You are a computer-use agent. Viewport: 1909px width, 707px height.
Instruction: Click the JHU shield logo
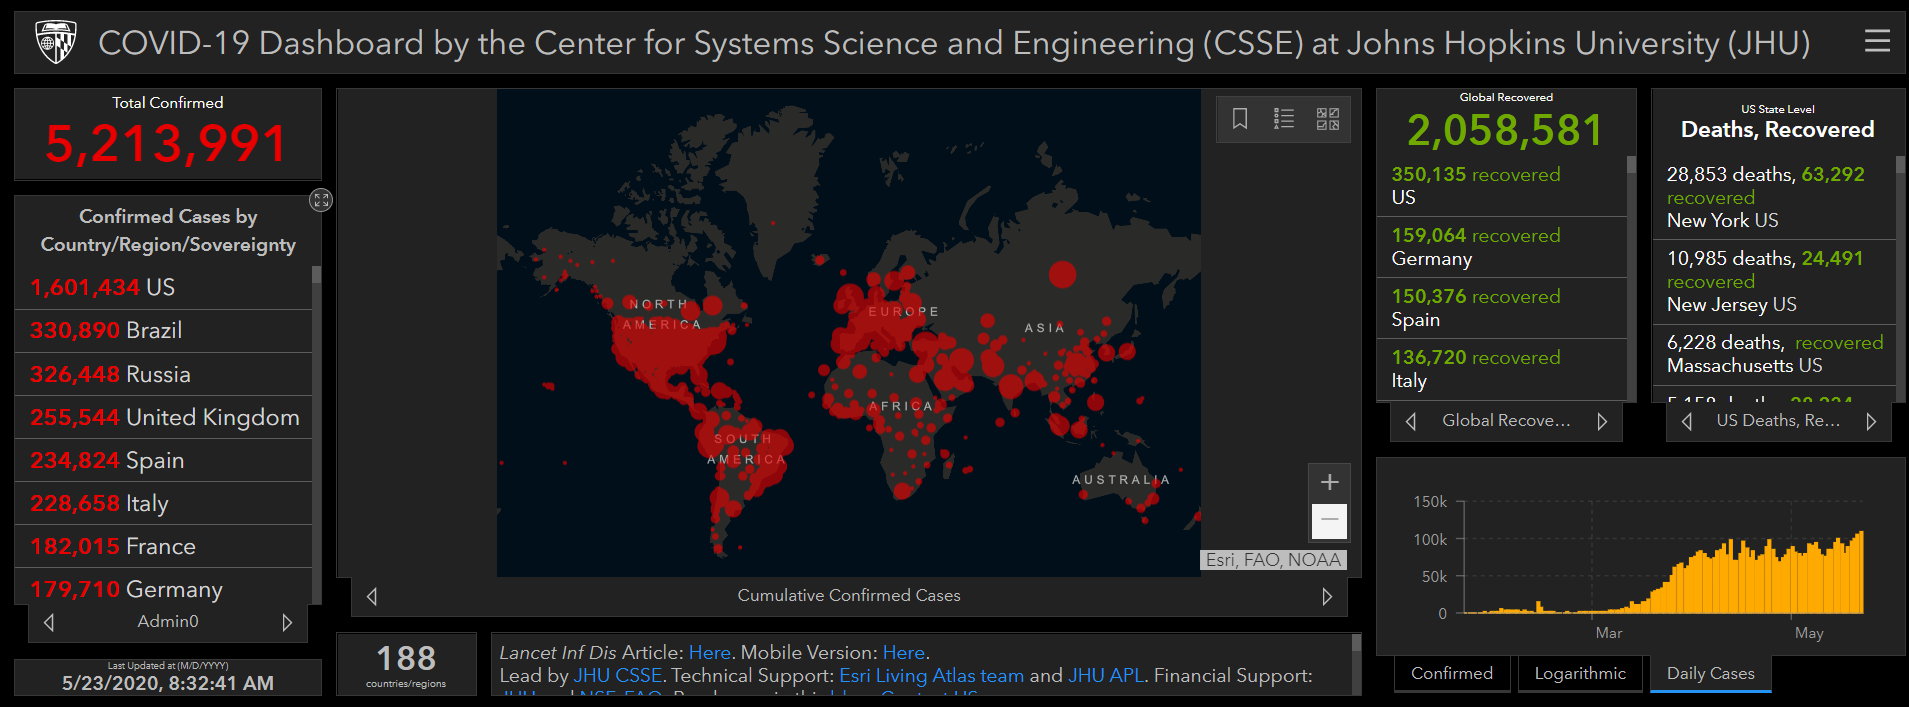(55, 42)
